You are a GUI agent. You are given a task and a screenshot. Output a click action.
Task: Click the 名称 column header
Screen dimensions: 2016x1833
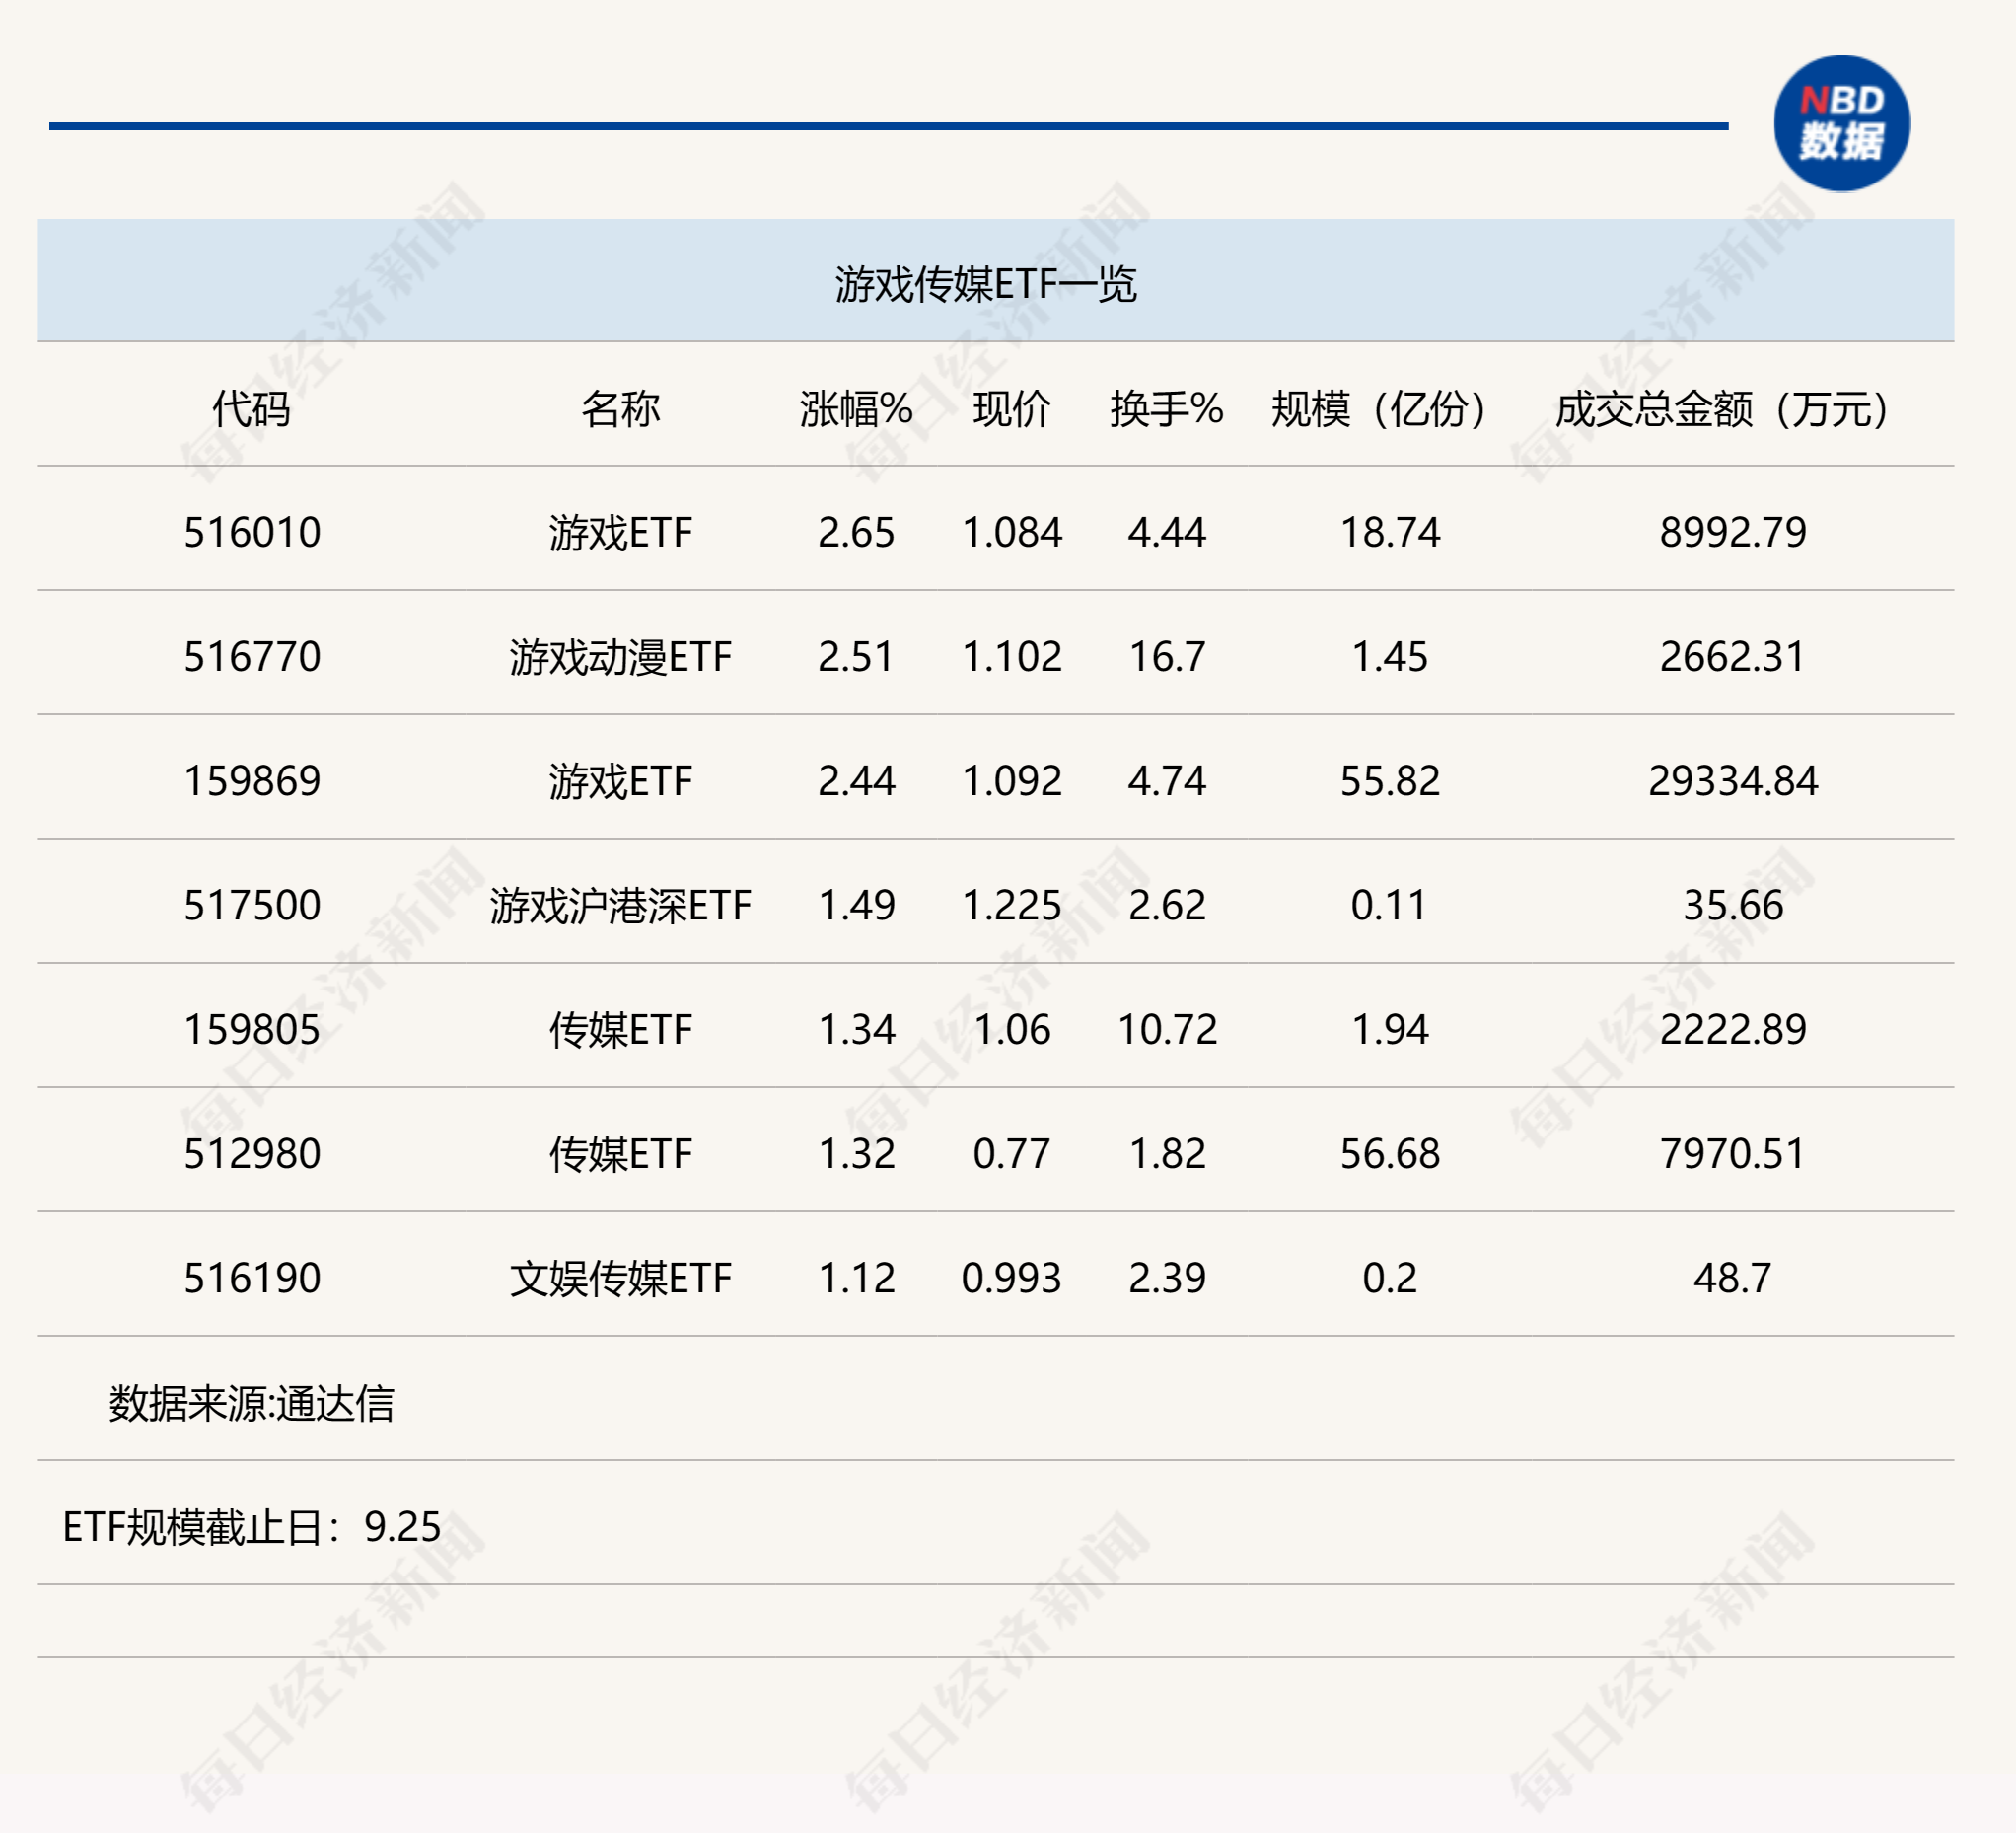[x=620, y=409]
